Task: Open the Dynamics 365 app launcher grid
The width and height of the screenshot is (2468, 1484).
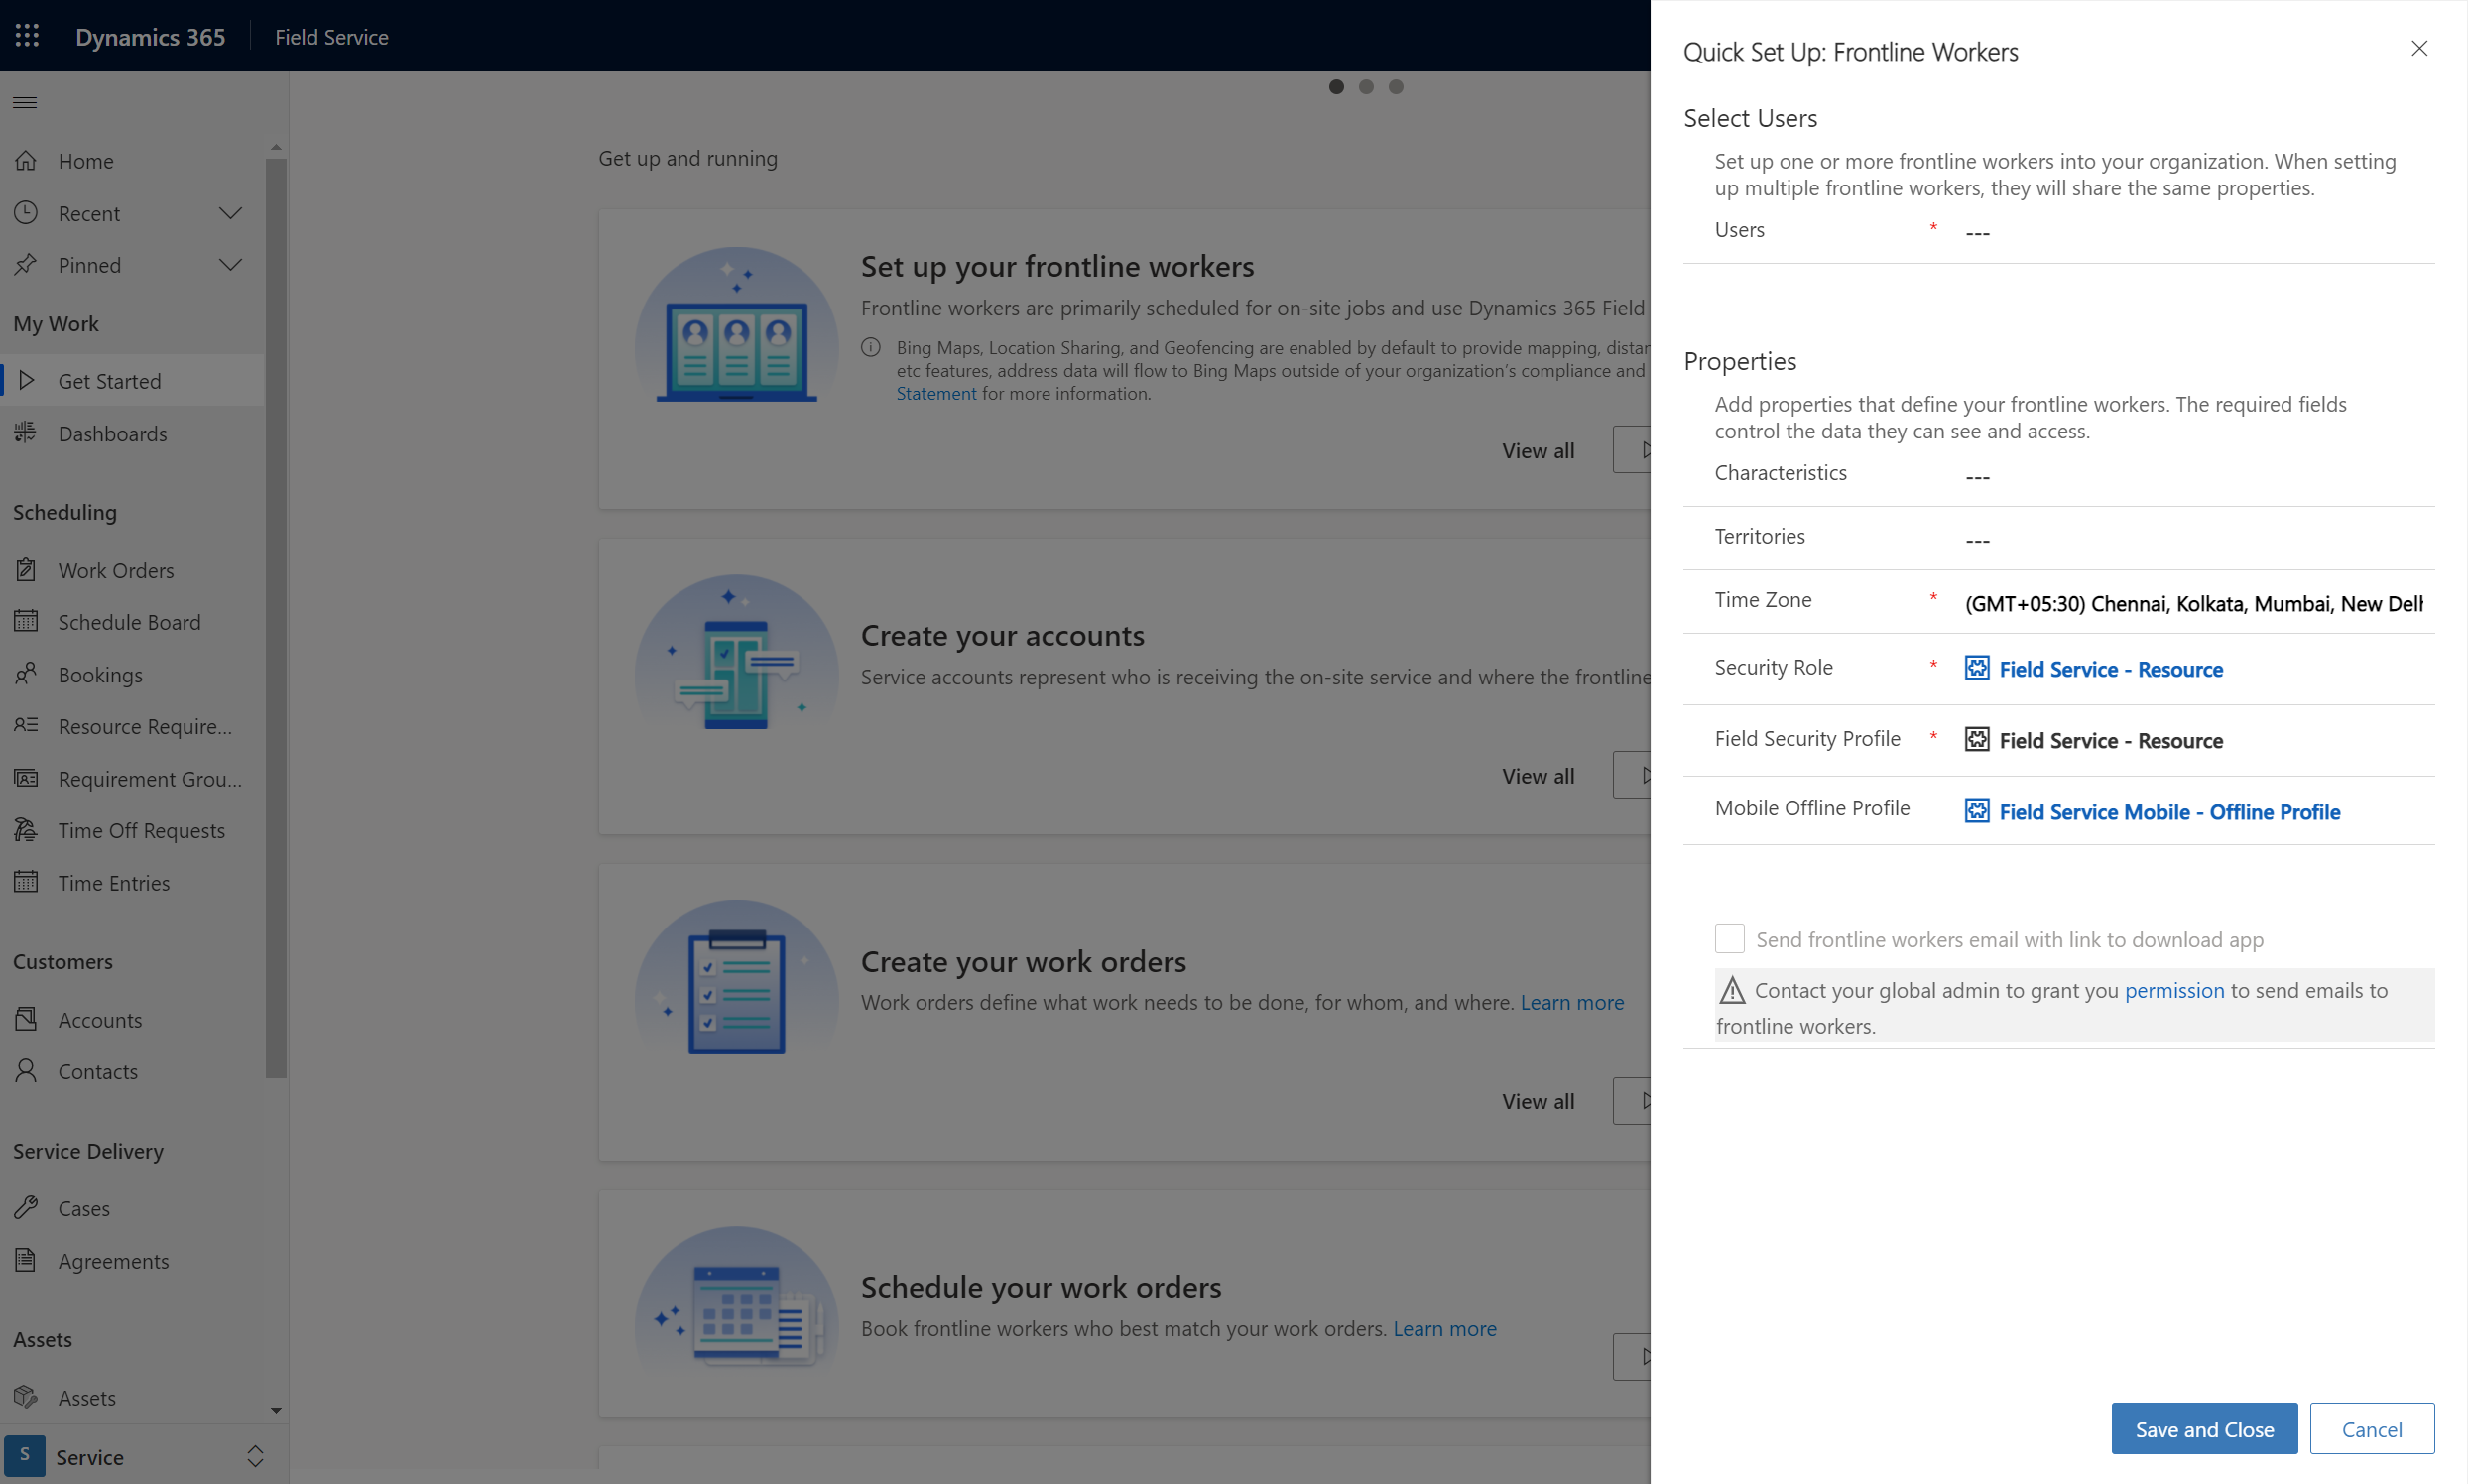Action: coord(27,36)
